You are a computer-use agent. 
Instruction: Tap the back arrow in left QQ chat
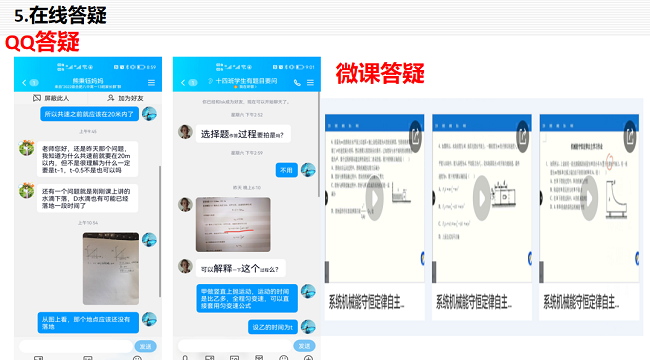coord(24,83)
